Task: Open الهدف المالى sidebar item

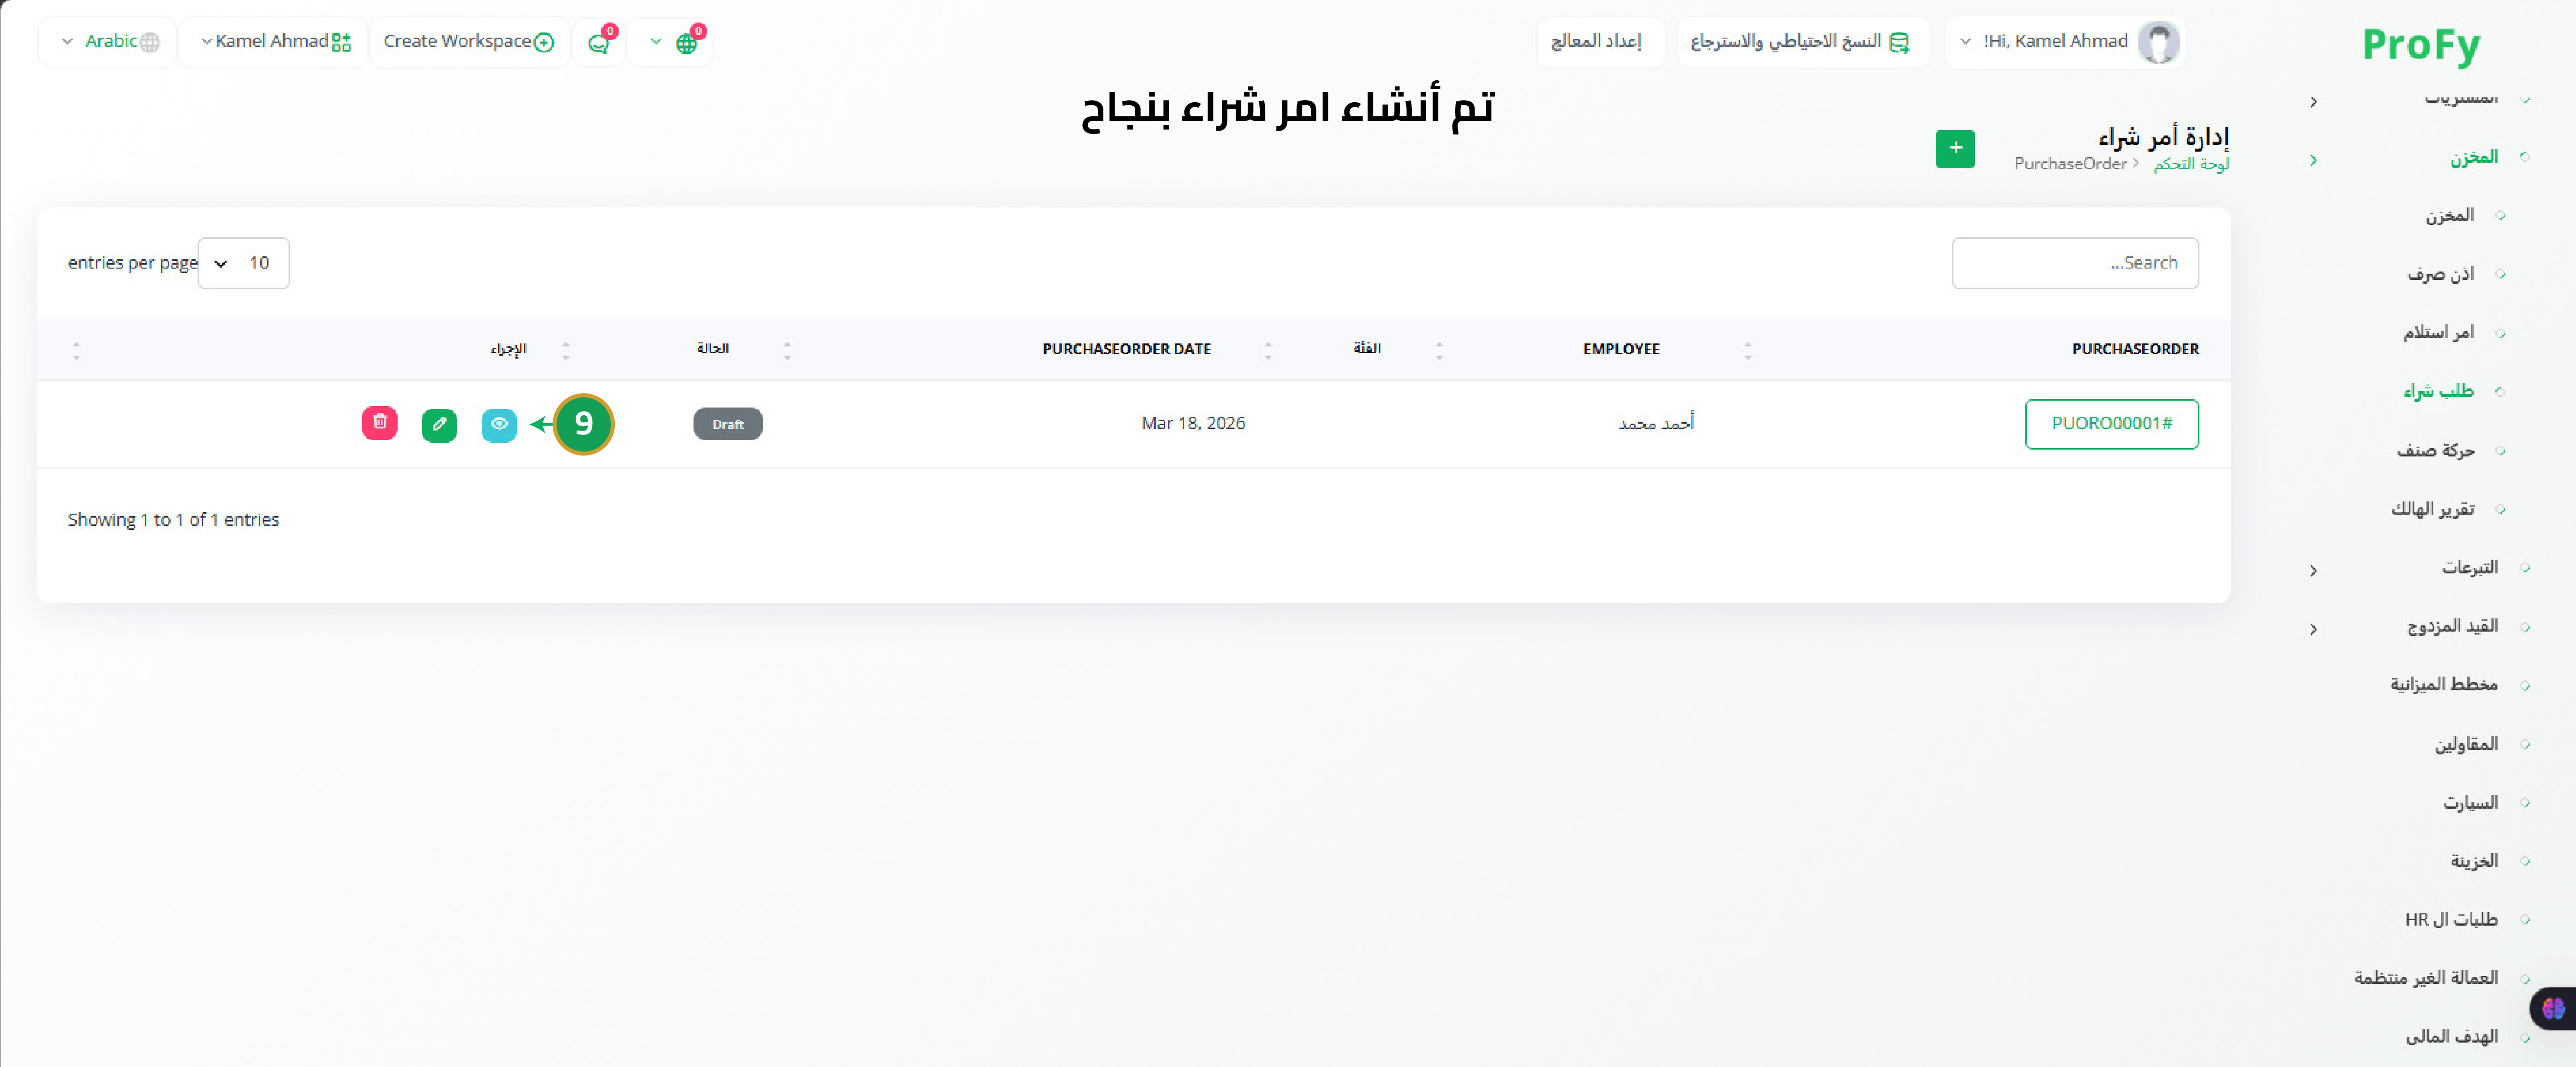Action: pyautogui.click(x=2452, y=1037)
